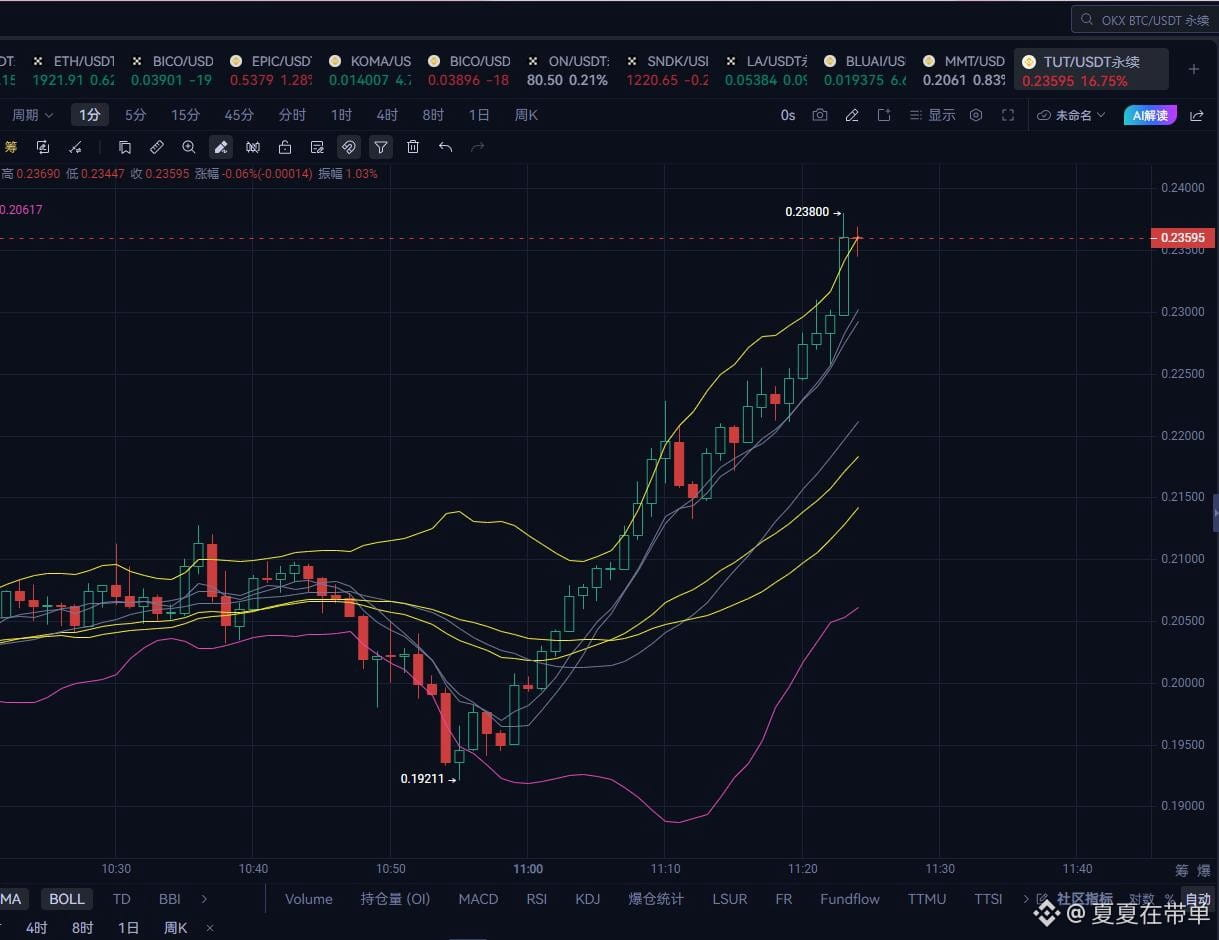
Task: Open the ETH/USDT ticker tab
Action: 73,70
